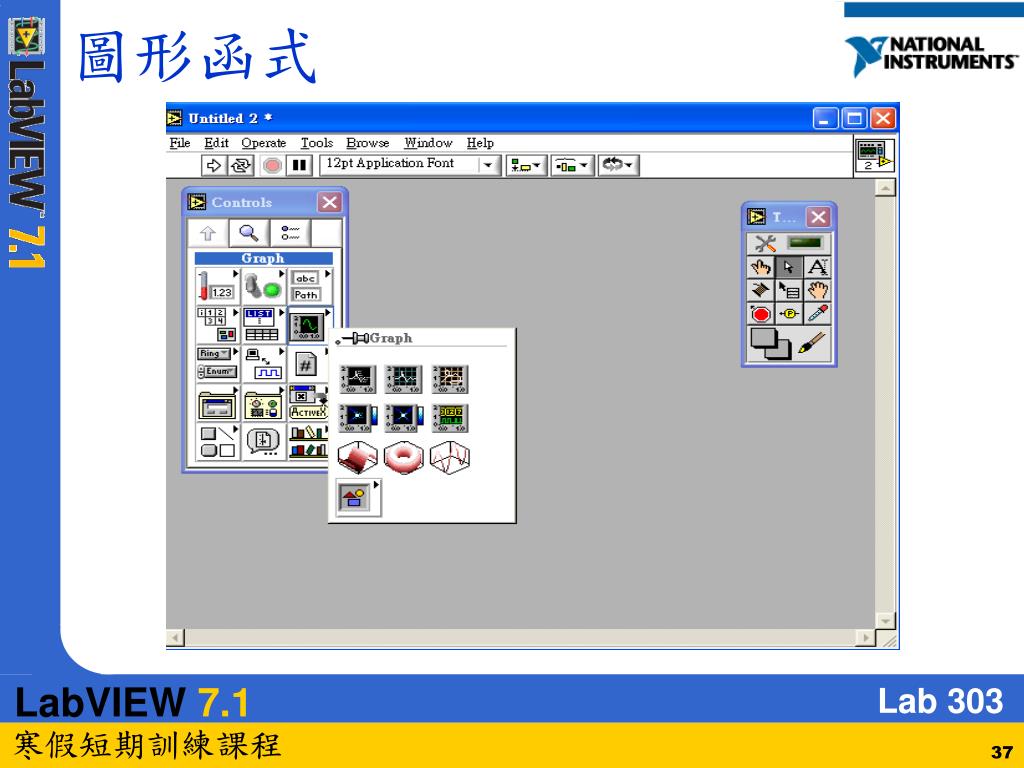Viewport: 1024px width, 768px height.
Task: Click the Up arrow in Controls palette
Action: [x=208, y=233]
